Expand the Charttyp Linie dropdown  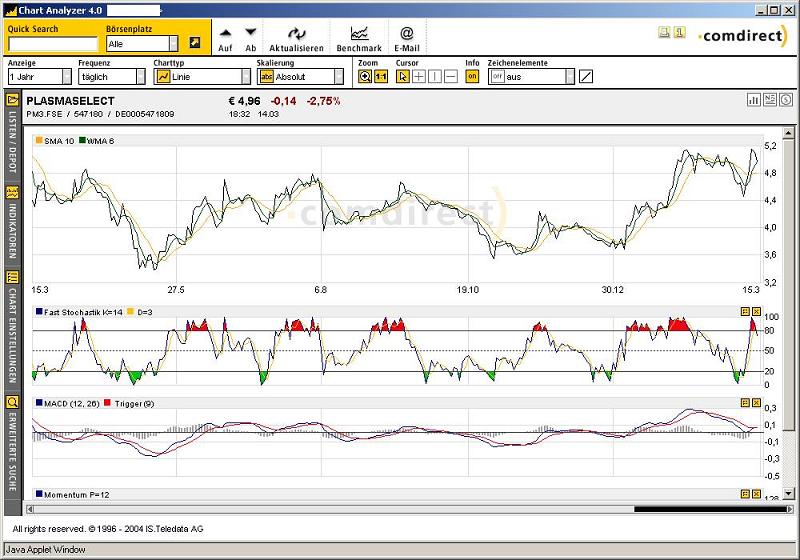point(245,76)
